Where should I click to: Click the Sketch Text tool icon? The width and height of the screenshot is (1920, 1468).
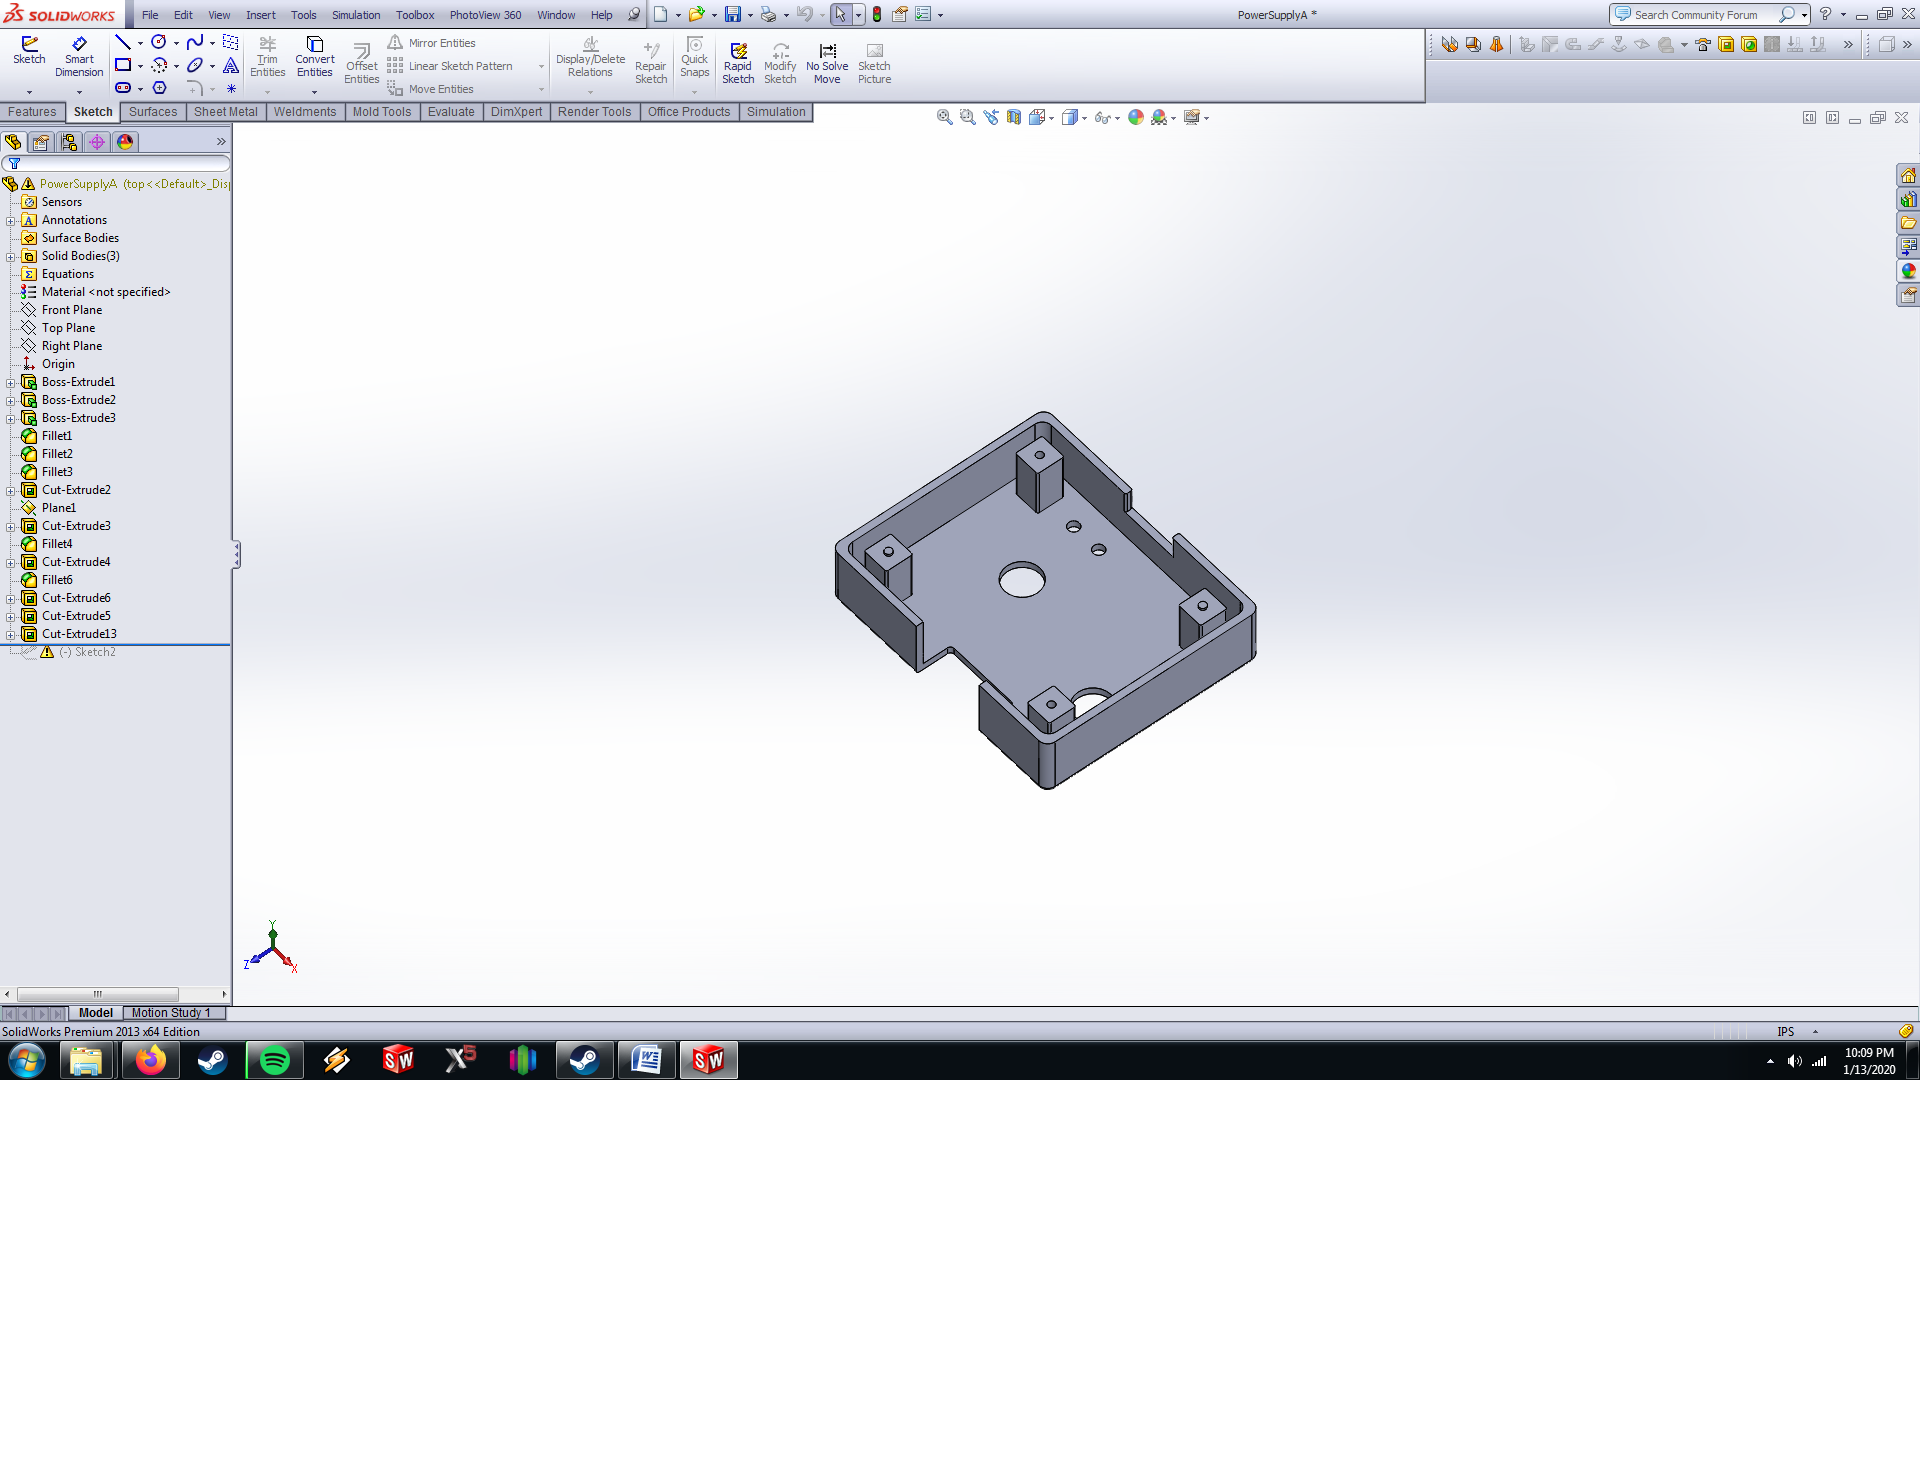tap(231, 66)
